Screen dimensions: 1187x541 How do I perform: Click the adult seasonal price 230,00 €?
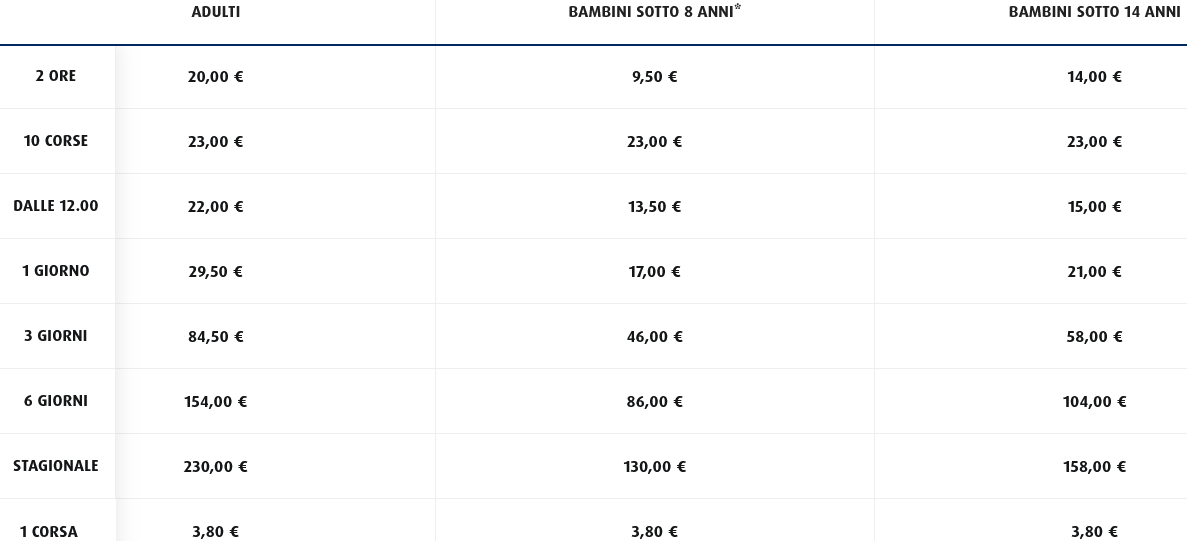pyautogui.click(x=216, y=467)
